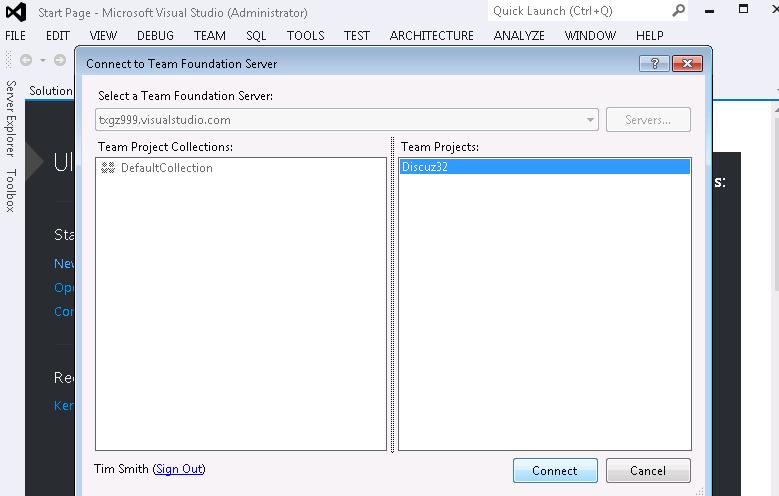Click the Visual Studio logo icon
779x496 pixels.
(x=15, y=12)
